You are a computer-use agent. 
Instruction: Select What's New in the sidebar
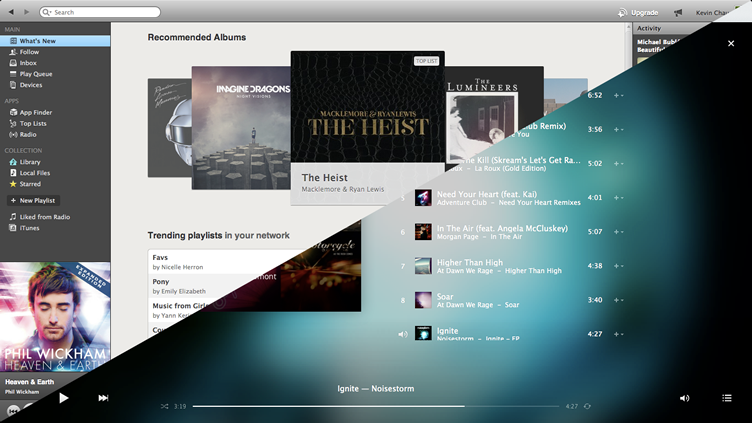tap(38, 41)
